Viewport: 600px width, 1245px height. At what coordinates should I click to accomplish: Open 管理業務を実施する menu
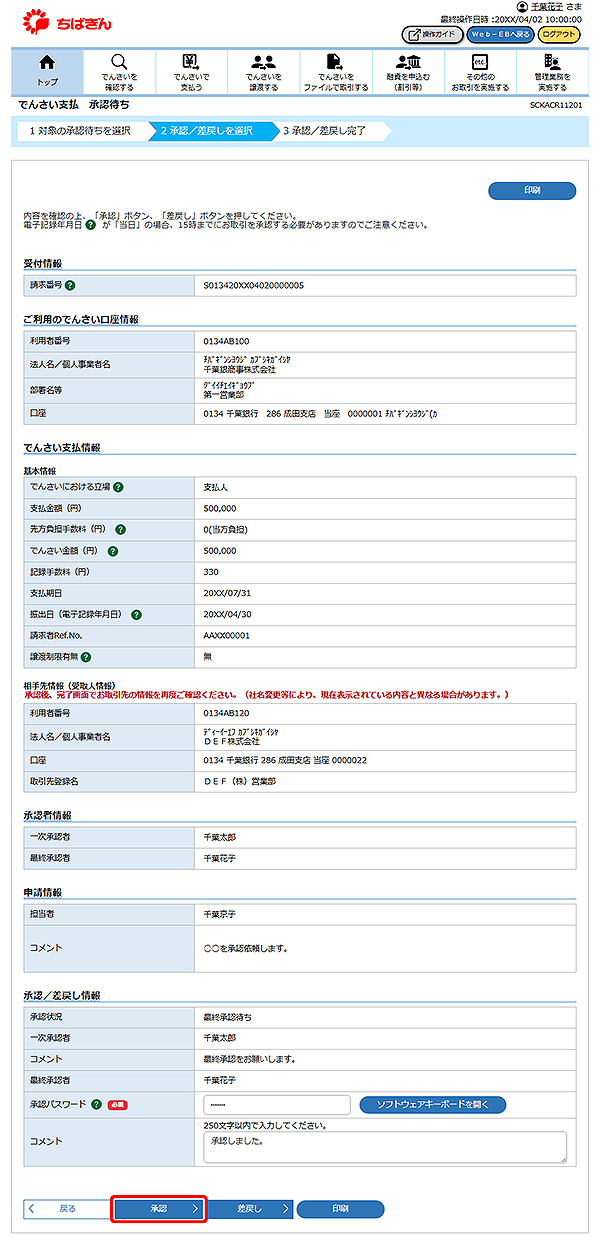pos(552,70)
